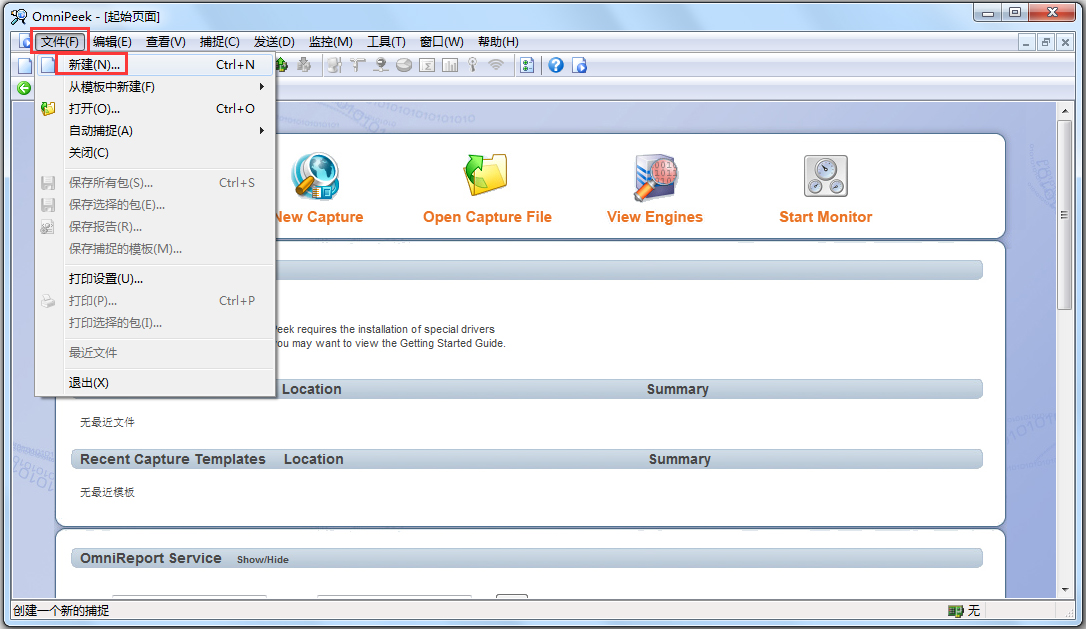Screen dimensions: 1086x629
Task: Click the Open Capture File folder icon
Action: (486, 176)
